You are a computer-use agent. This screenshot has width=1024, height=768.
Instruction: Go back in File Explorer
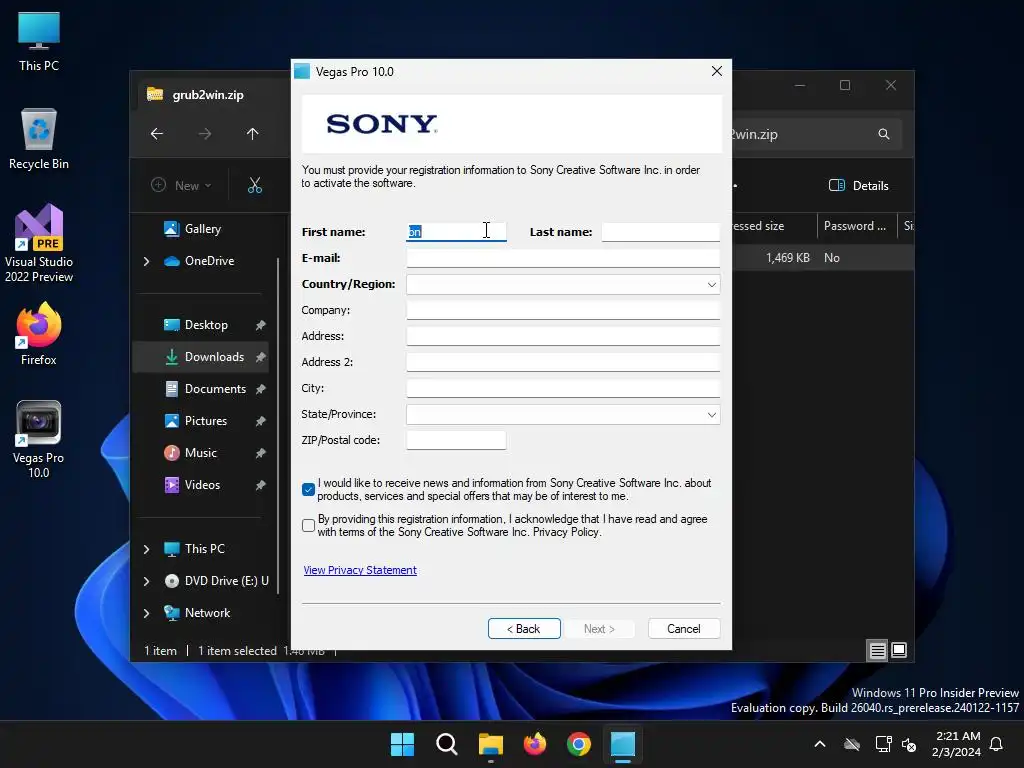click(x=157, y=134)
